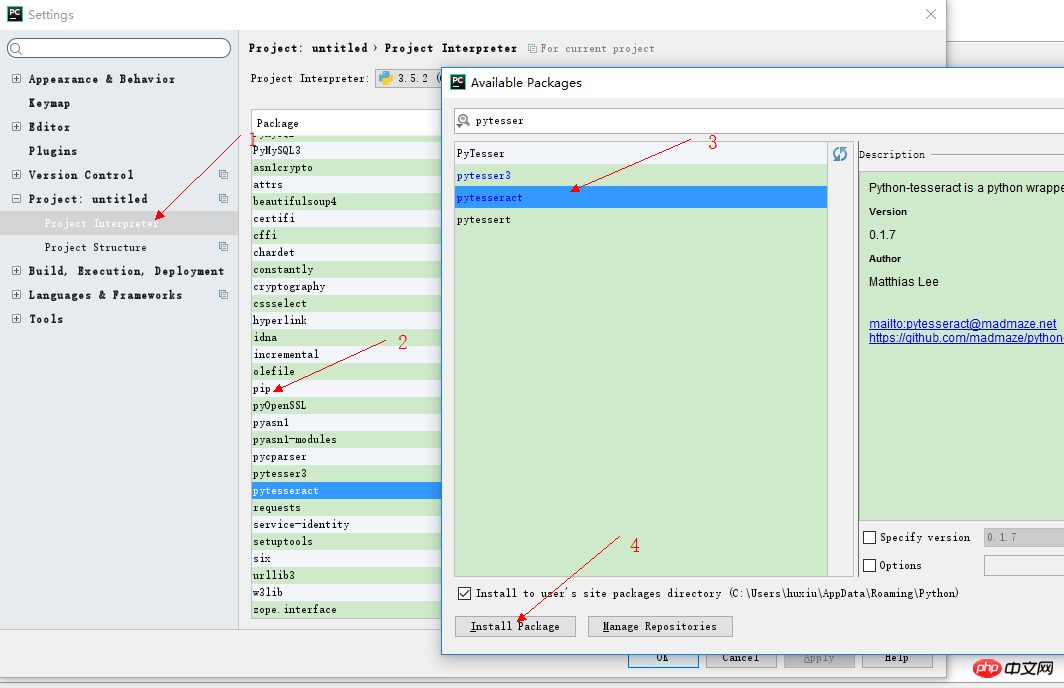1064x688 pixels.
Task: Click the per-project icon beside Languages & Frameworks
Action: (x=223, y=294)
